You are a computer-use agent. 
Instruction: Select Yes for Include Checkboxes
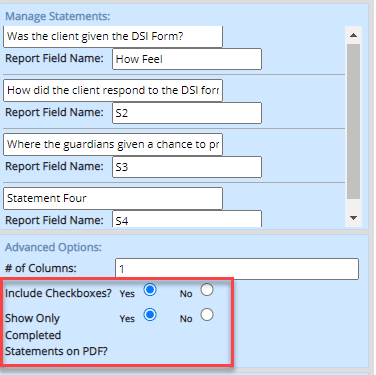point(150,290)
